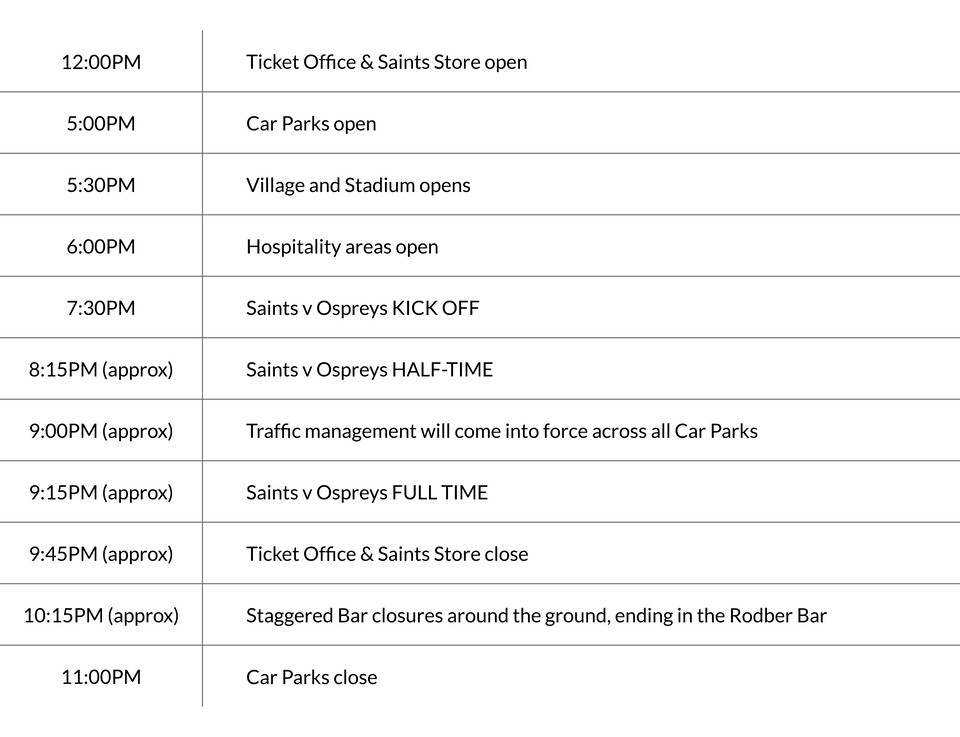960x737 pixels.
Task: Click the 12:00PM time cell
Action: coord(101,62)
